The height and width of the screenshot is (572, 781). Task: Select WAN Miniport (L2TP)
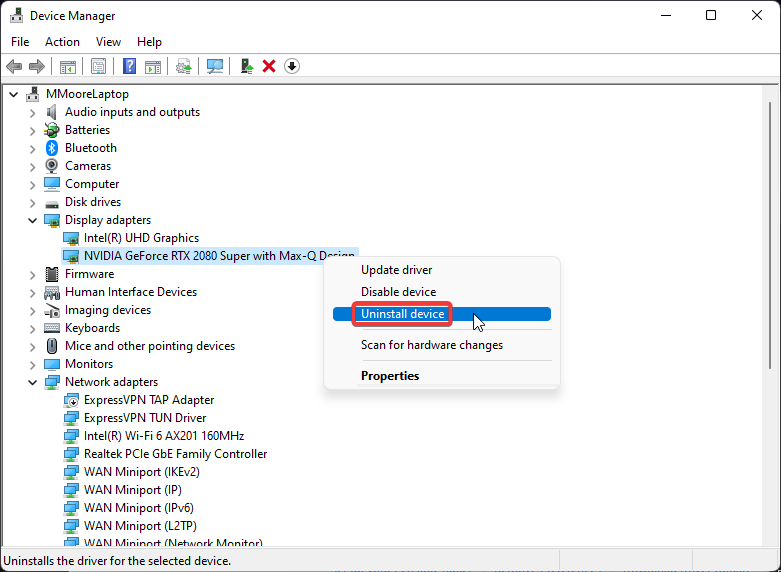click(140, 526)
